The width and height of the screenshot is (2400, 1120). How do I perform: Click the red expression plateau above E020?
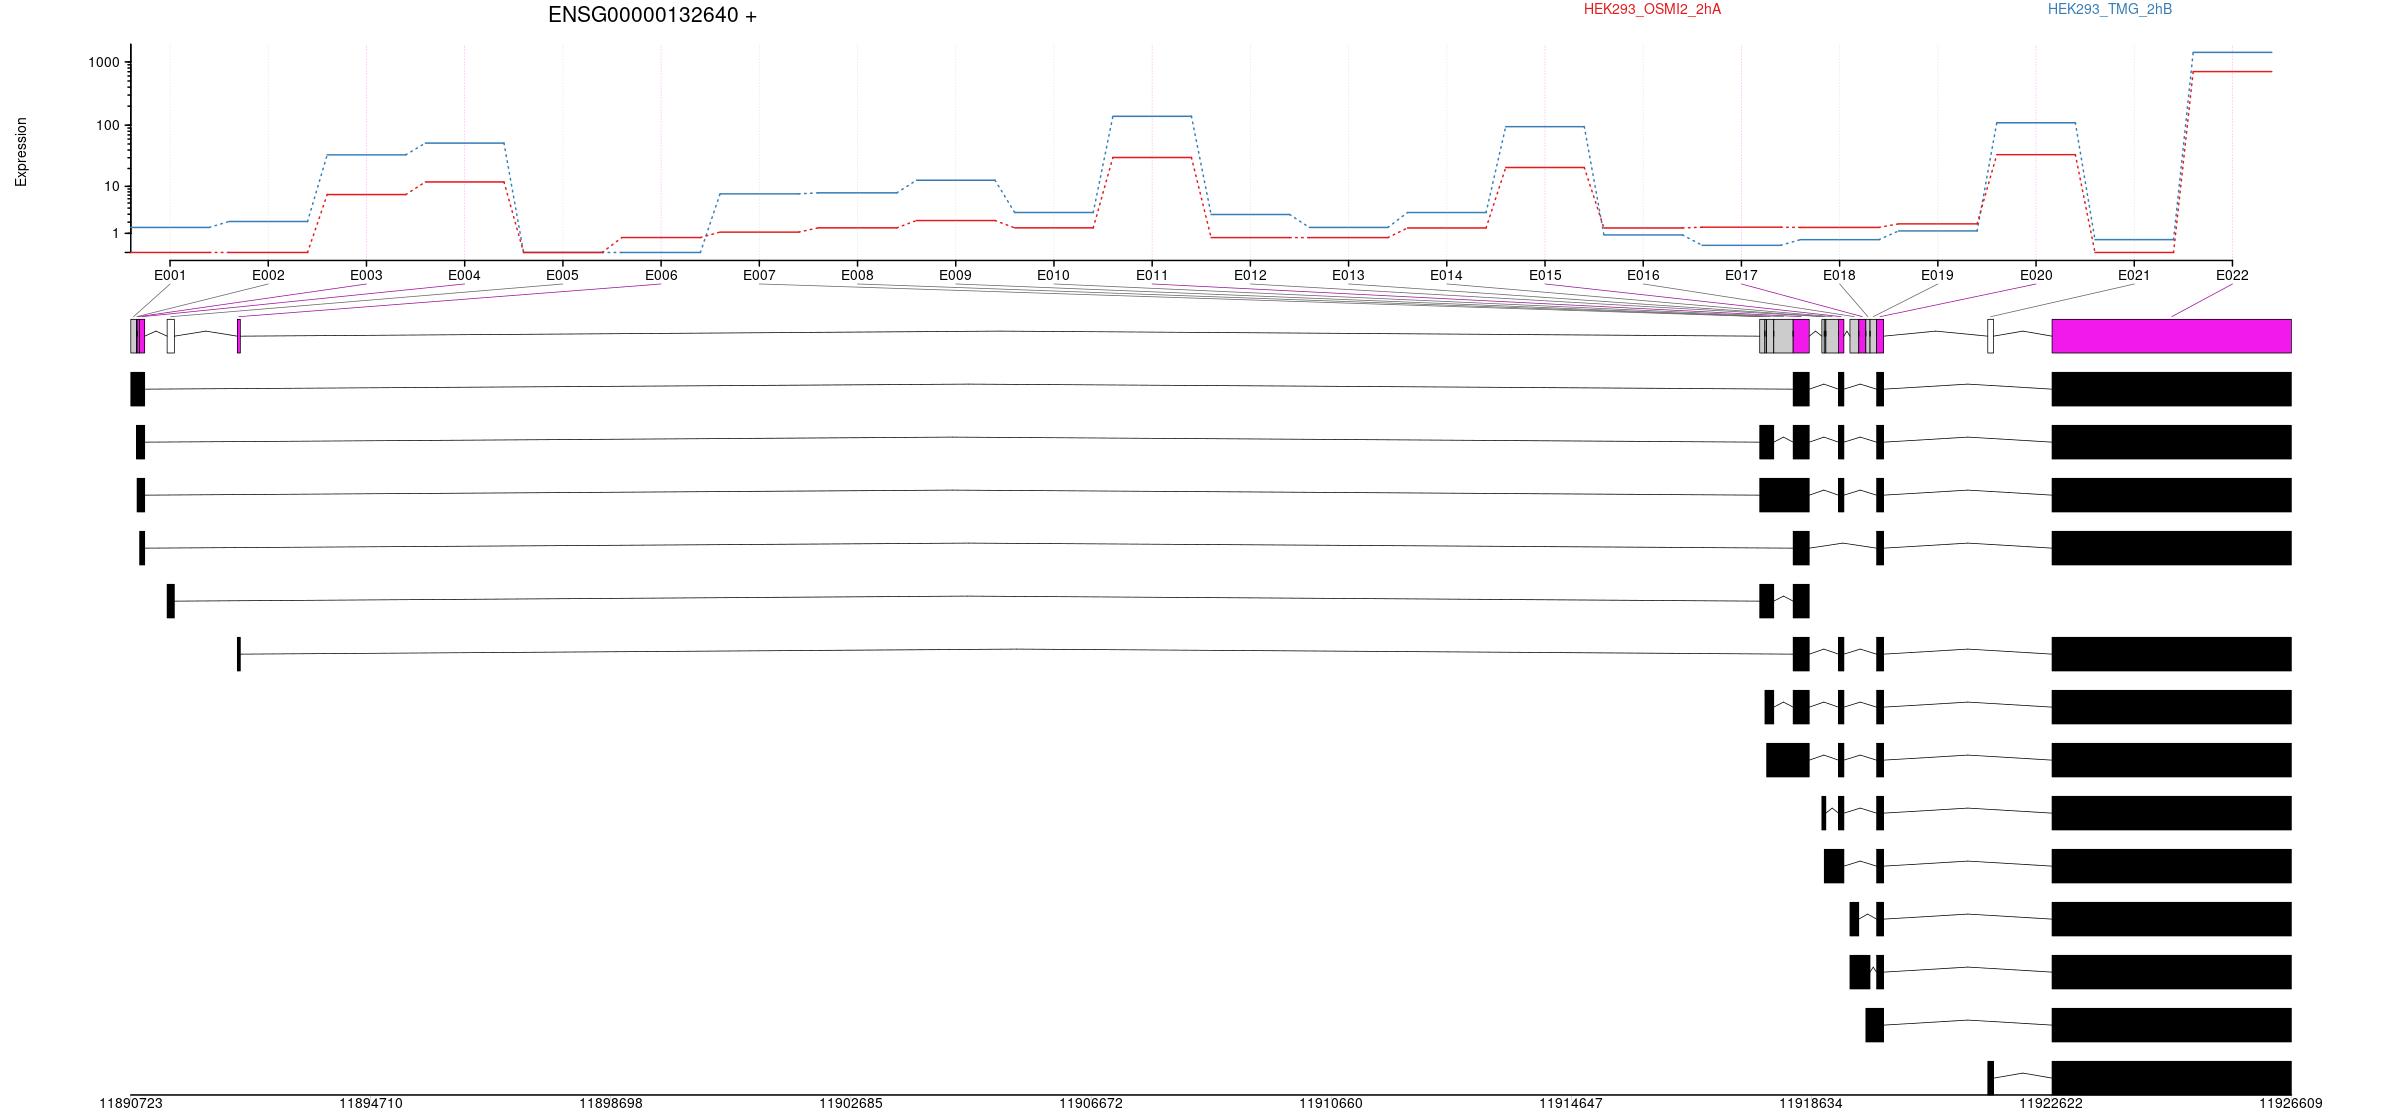pyautogui.click(x=2036, y=155)
